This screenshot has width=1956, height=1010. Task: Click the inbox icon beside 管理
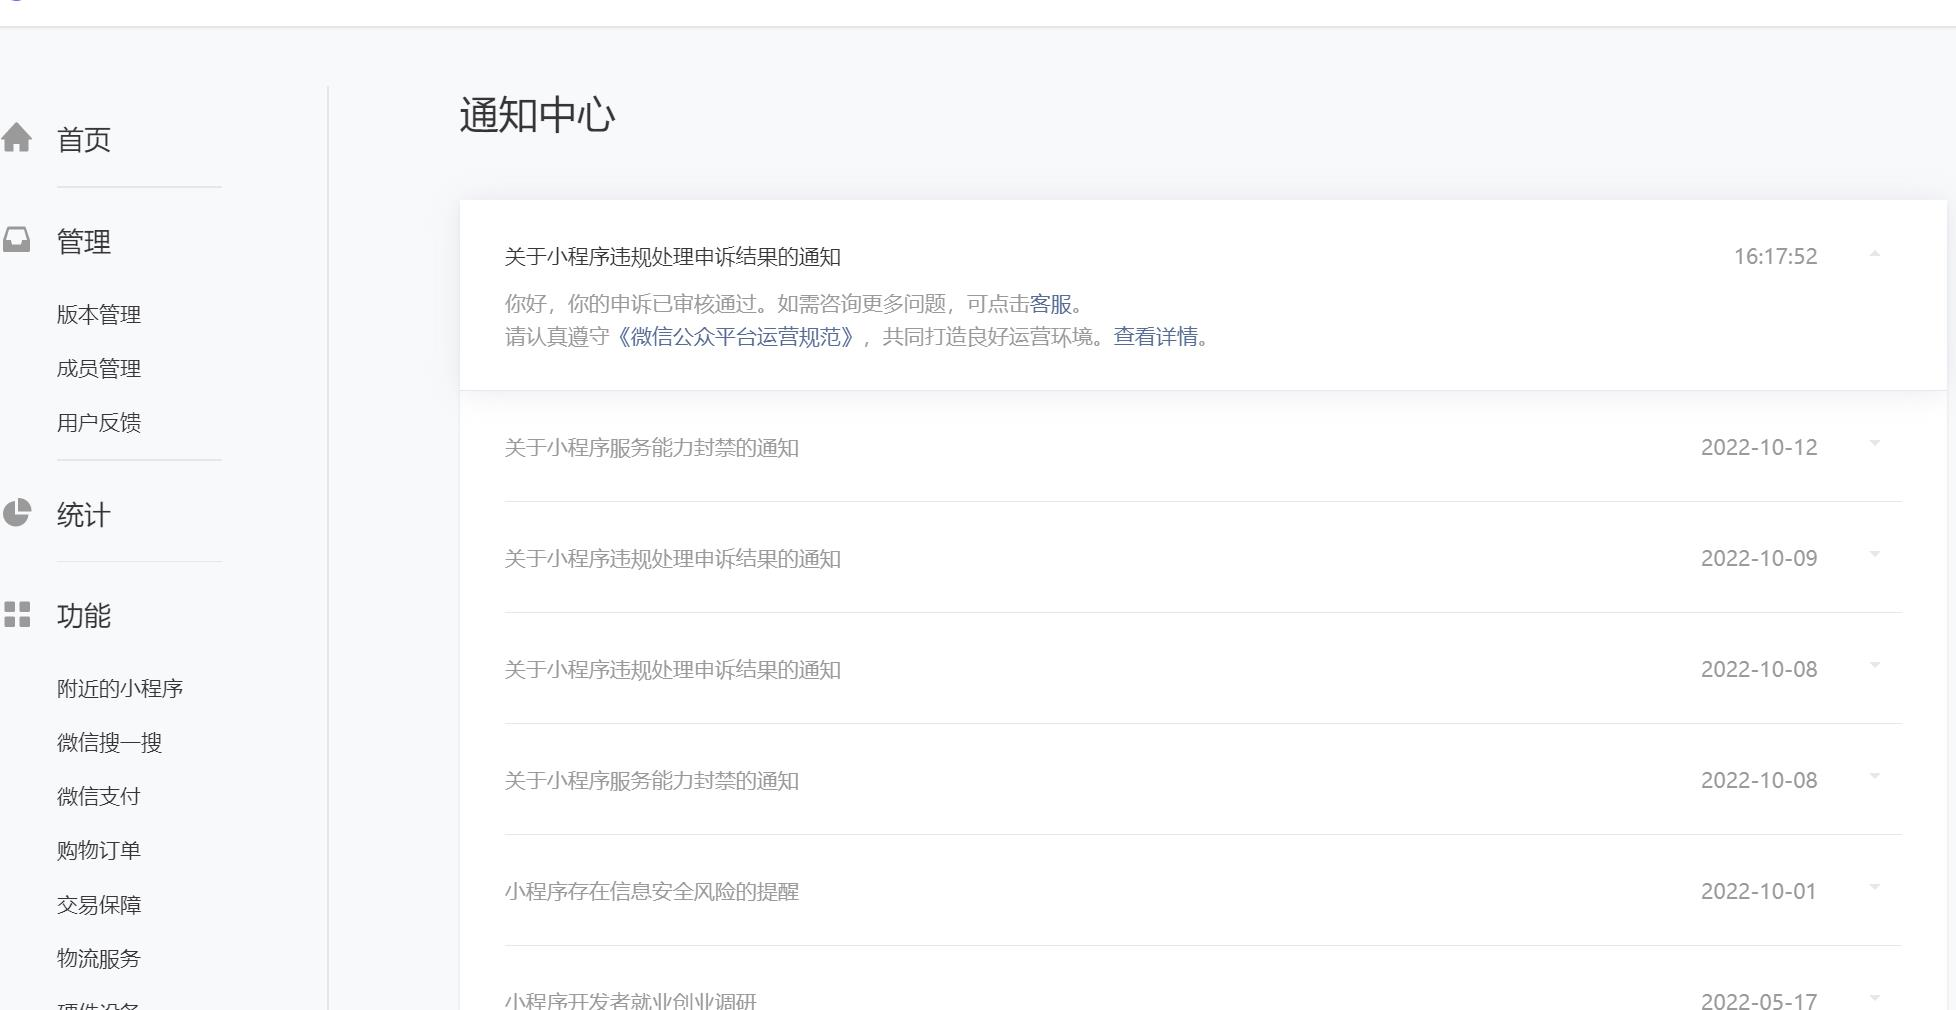(x=17, y=240)
